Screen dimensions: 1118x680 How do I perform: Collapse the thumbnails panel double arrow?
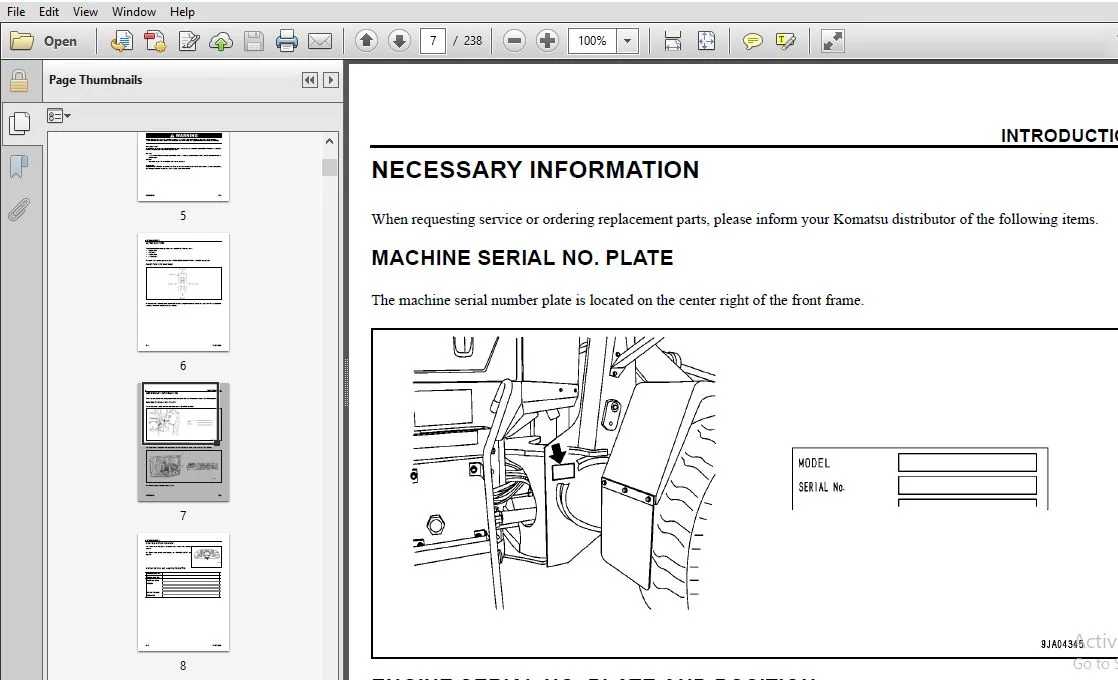tap(309, 80)
